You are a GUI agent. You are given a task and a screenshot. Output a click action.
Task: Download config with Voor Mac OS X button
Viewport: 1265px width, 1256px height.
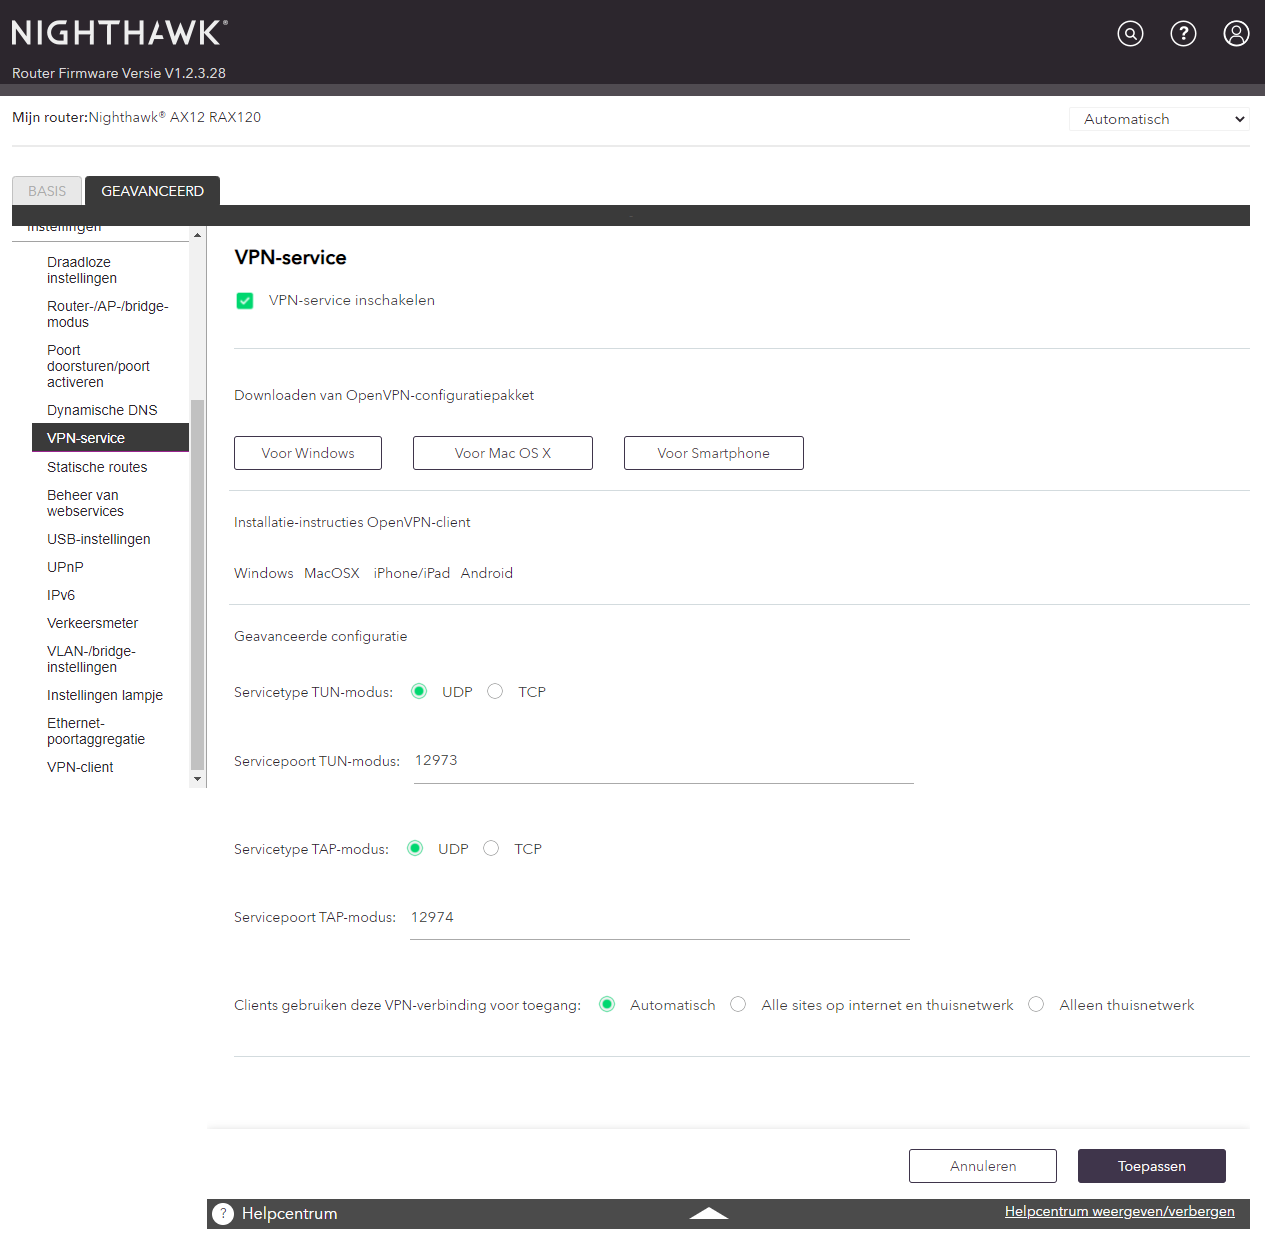tap(503, 453)
